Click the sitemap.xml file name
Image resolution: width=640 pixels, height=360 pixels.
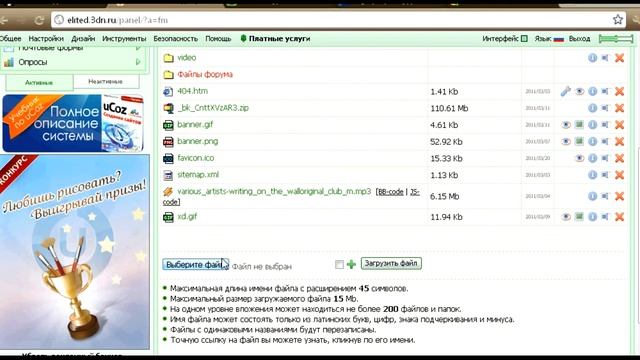click(198, 175)
